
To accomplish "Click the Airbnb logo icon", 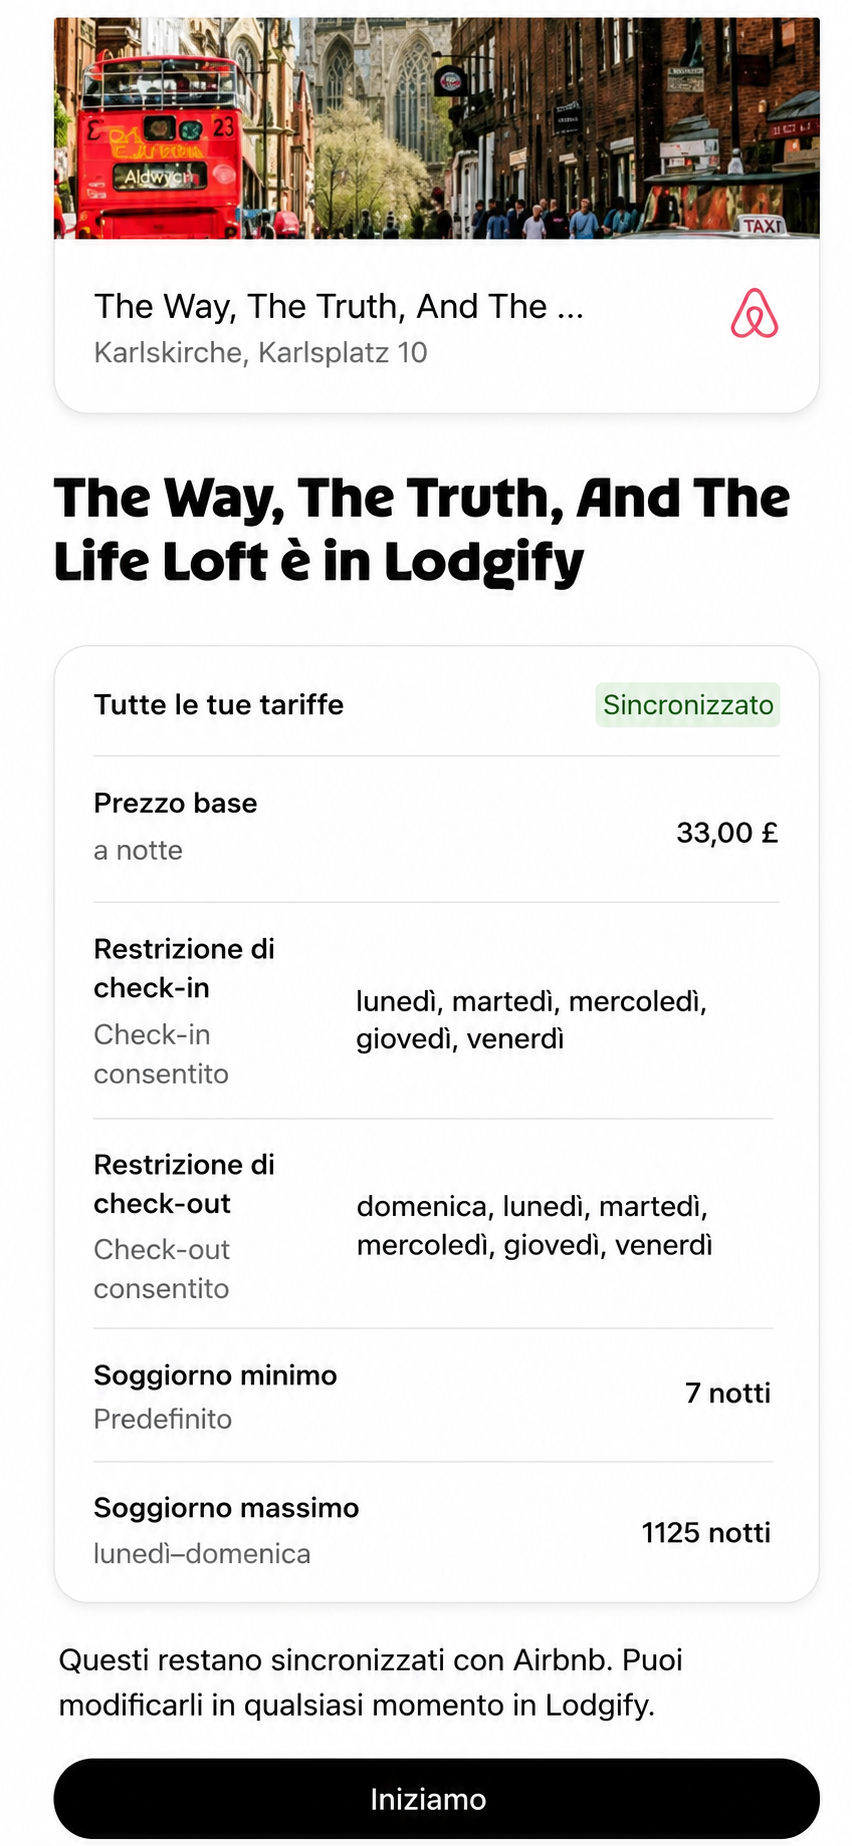I will pyautogui.click(x=754, y=314).
